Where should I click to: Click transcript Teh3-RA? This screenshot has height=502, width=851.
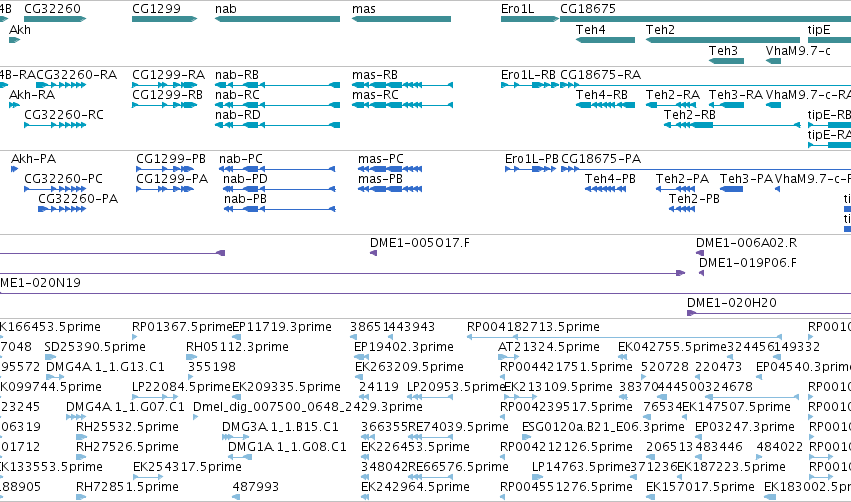click(x=735, y=95)
